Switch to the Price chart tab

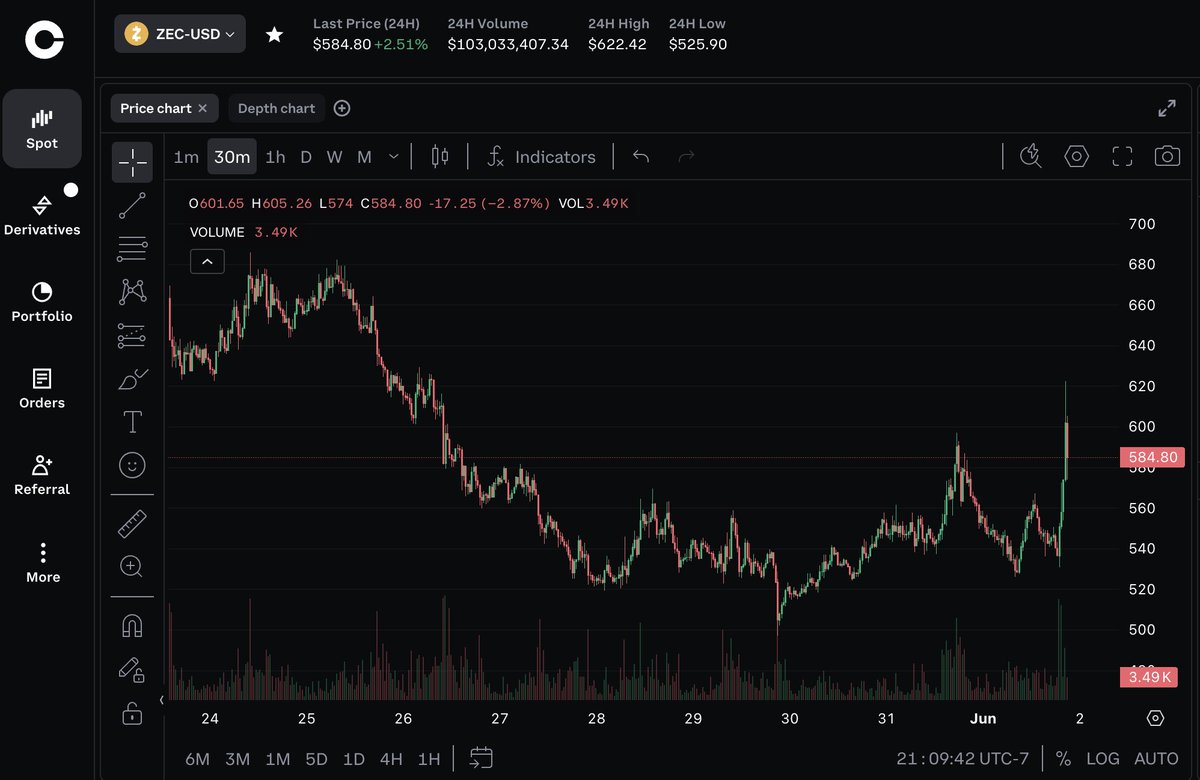[155, 108]
